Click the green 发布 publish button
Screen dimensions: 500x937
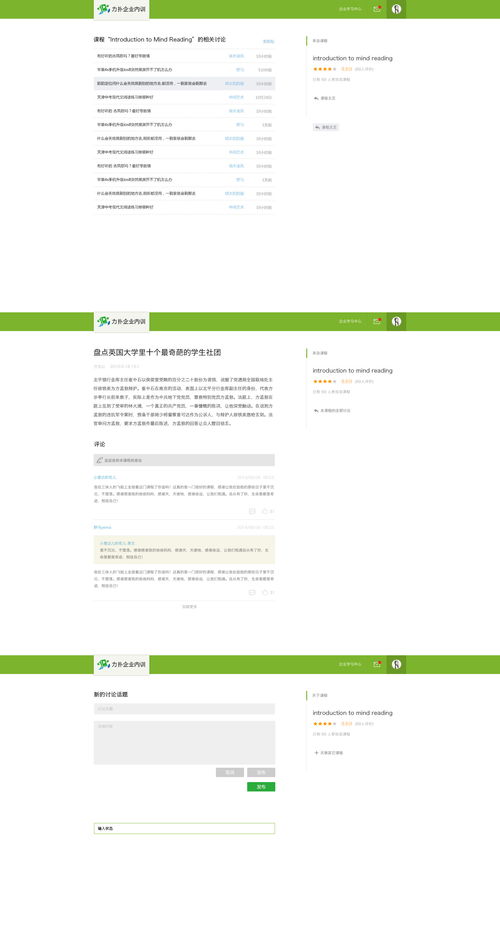[261, 786]
